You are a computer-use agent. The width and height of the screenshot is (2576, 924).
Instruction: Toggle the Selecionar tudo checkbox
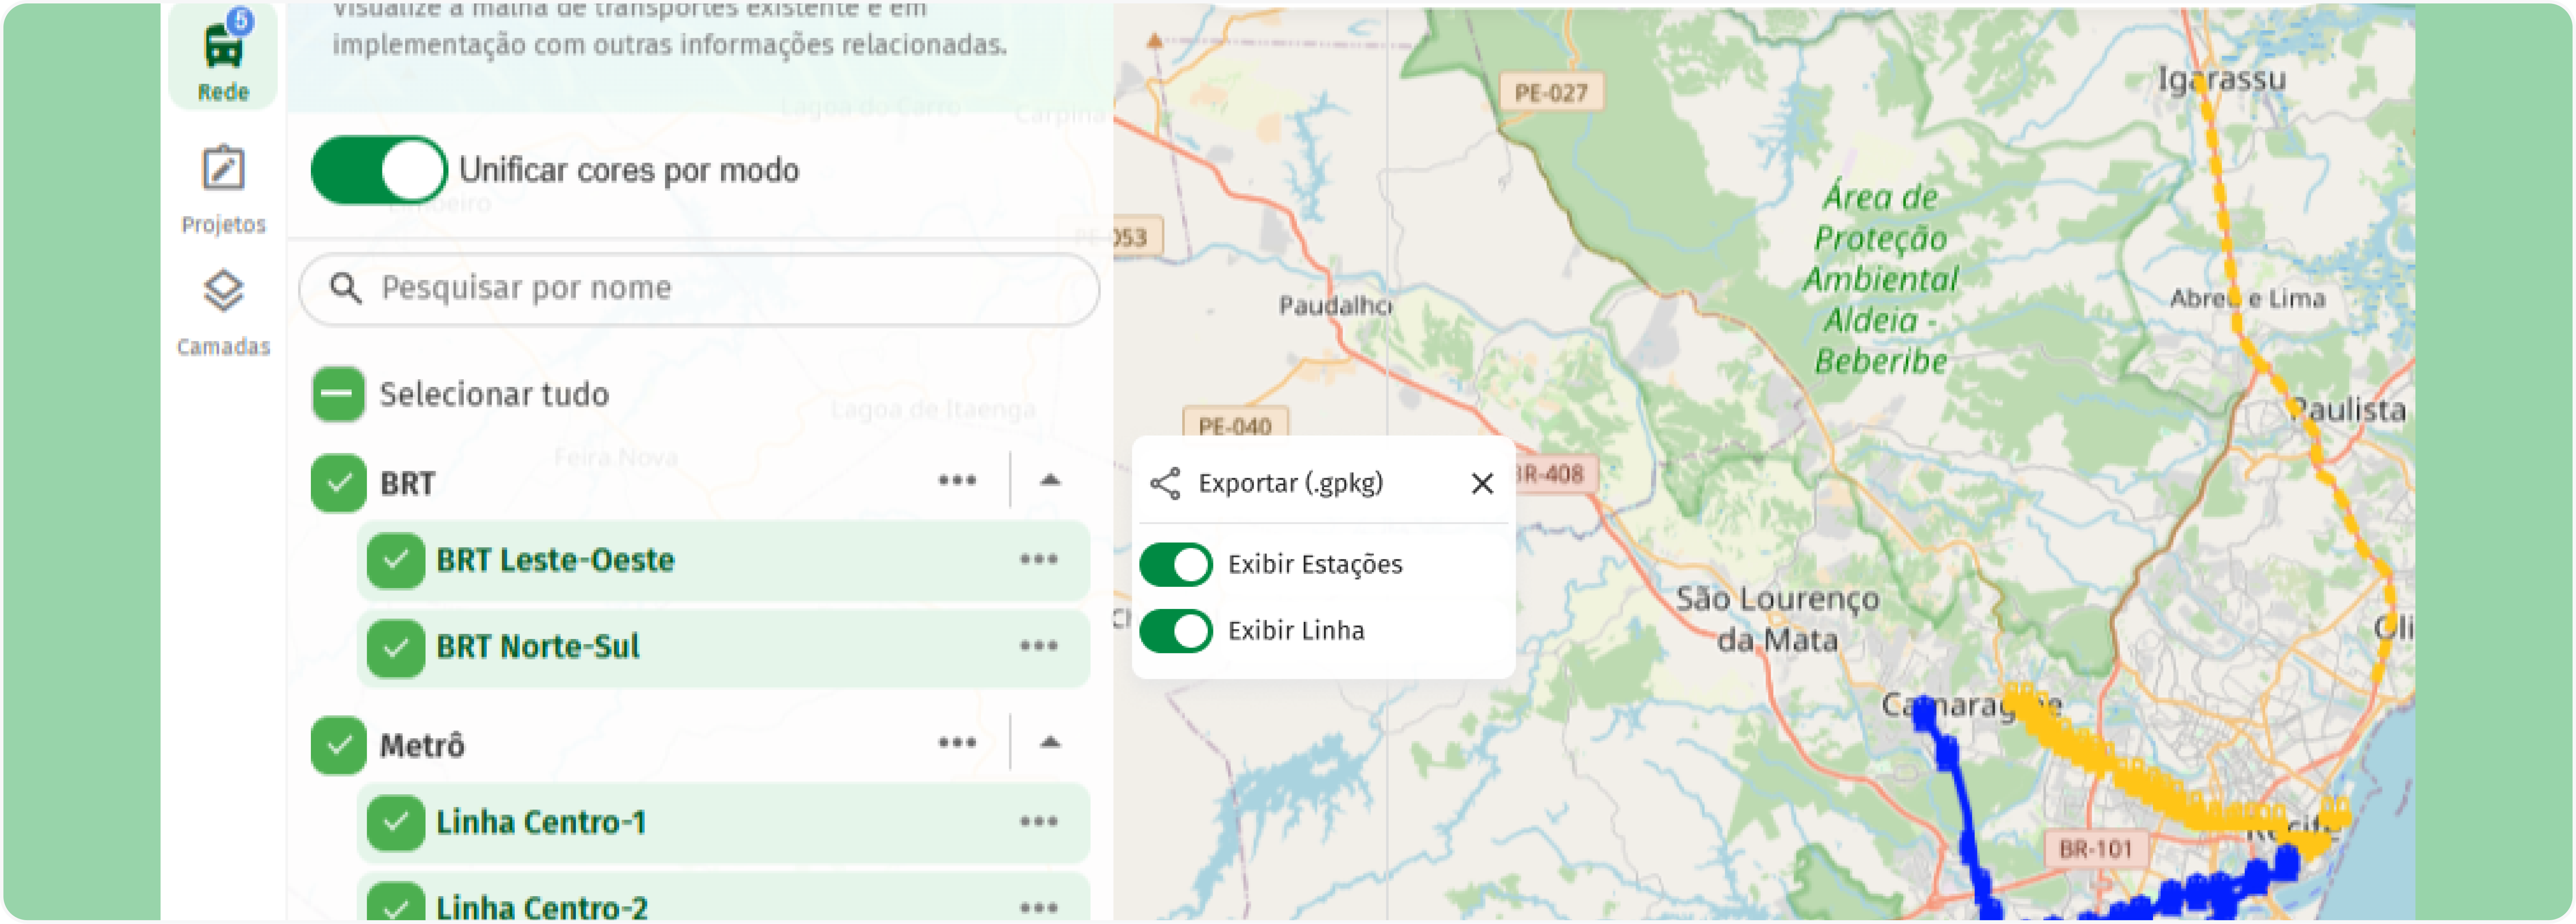click(338, 394)
